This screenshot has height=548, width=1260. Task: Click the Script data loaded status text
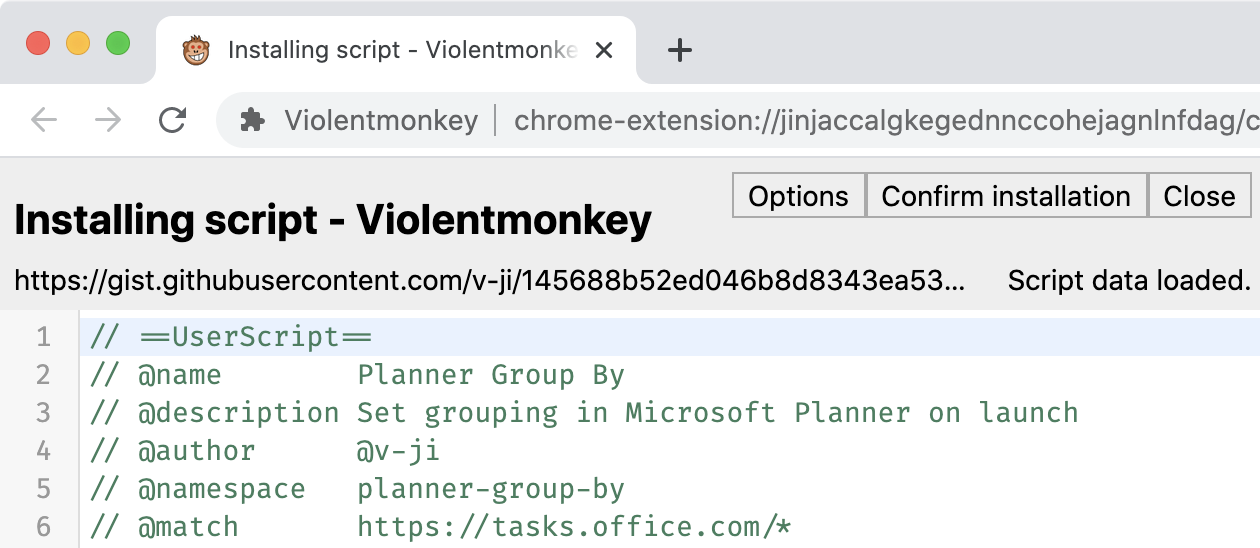pos(1130,281)
